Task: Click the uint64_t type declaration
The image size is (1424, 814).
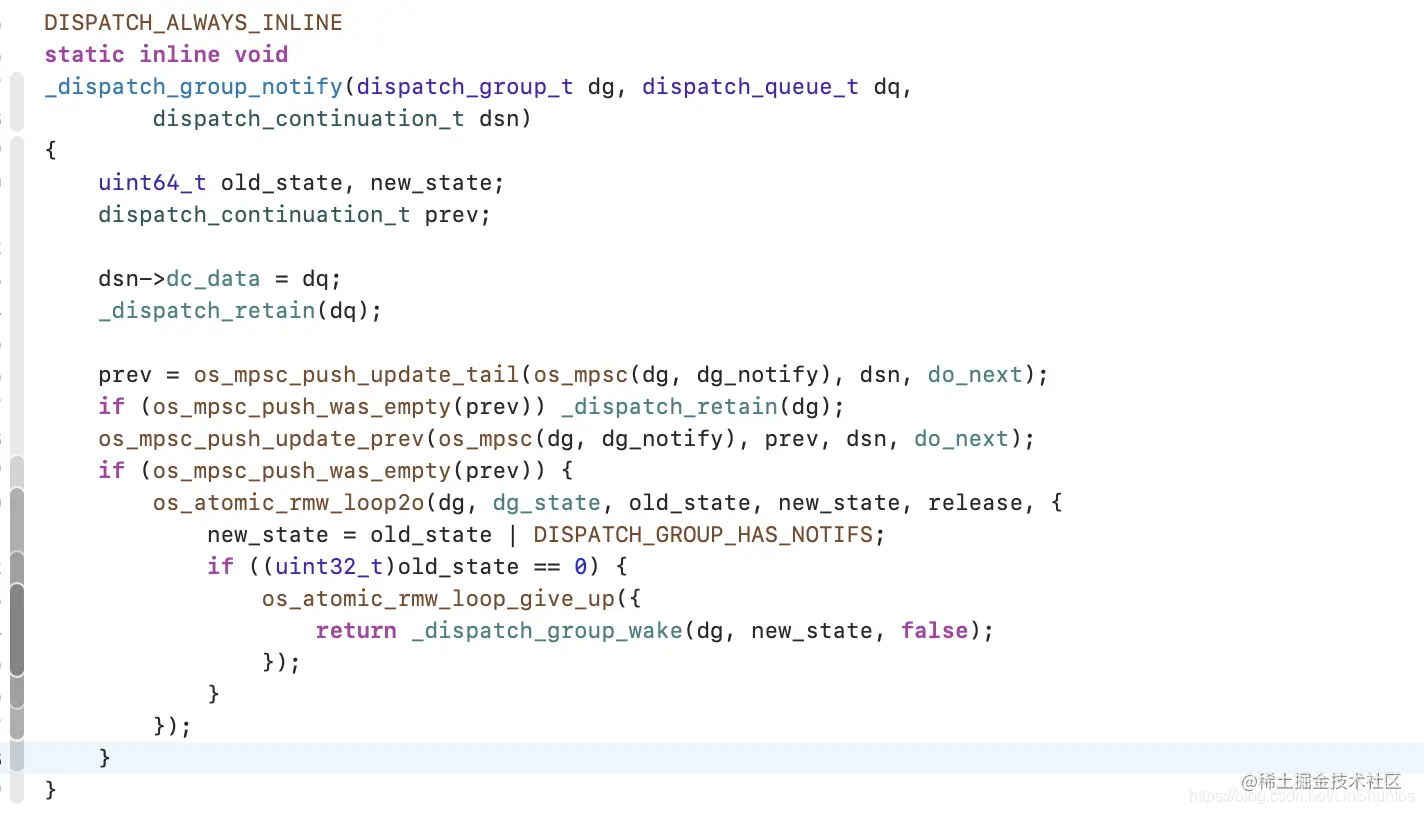Action: (x=152, y=182)
